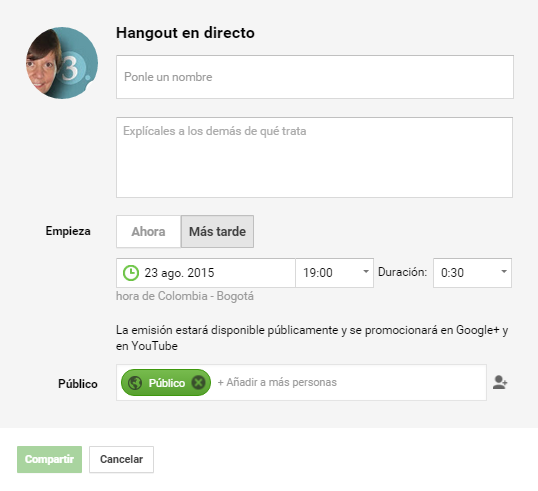
Task: Click the Público green chip label
Action: coord(166,383)
